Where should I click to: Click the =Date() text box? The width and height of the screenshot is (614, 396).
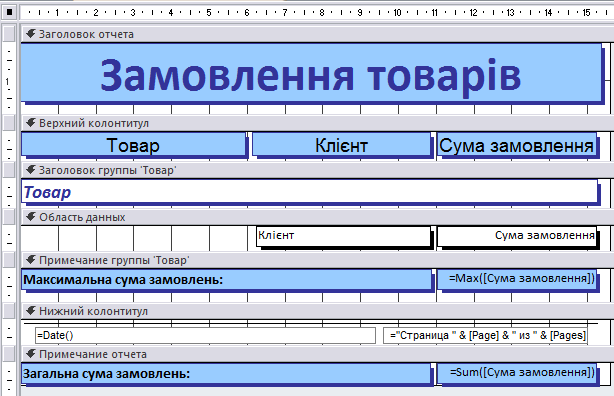(x=205, y=335)
